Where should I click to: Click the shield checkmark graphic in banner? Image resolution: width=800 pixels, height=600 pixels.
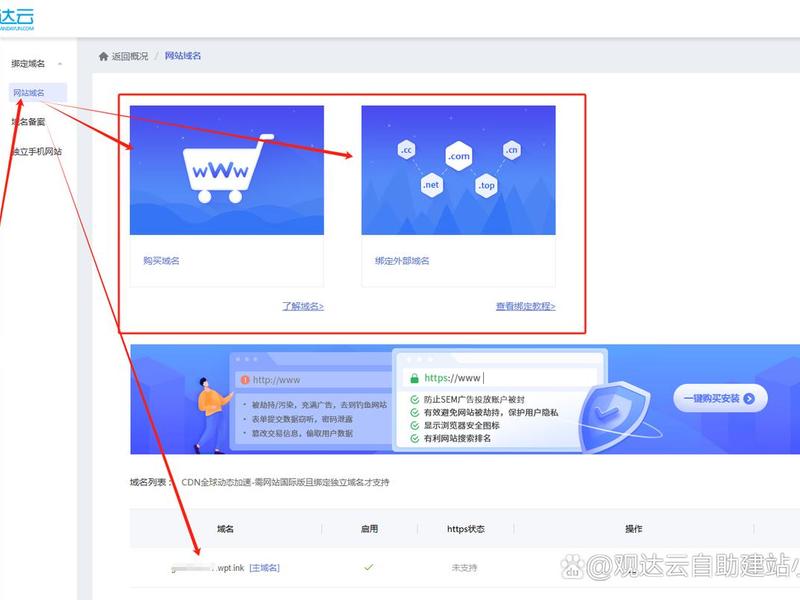[615, 415]
